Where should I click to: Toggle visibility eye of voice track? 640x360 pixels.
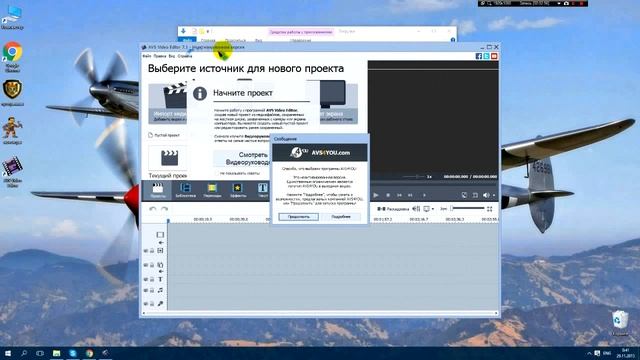(x=146, y=304)
